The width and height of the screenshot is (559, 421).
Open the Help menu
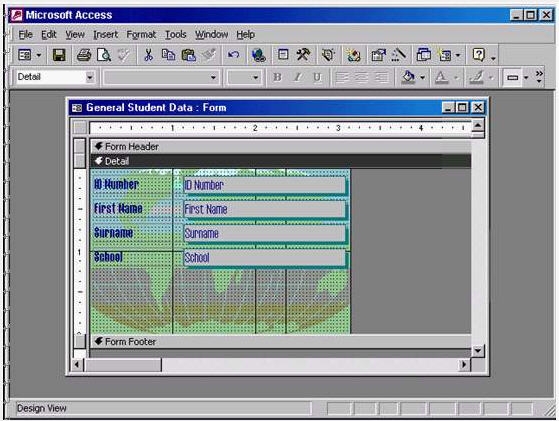(246, 35)
